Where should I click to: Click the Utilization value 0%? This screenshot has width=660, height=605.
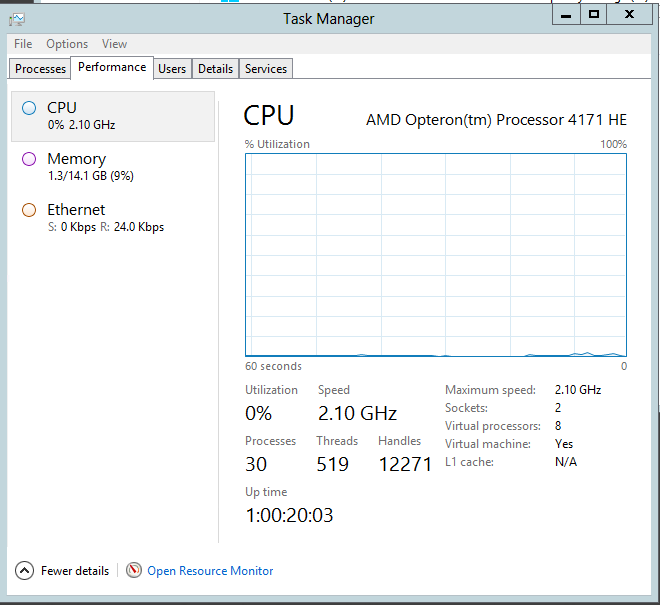[258, 413]
